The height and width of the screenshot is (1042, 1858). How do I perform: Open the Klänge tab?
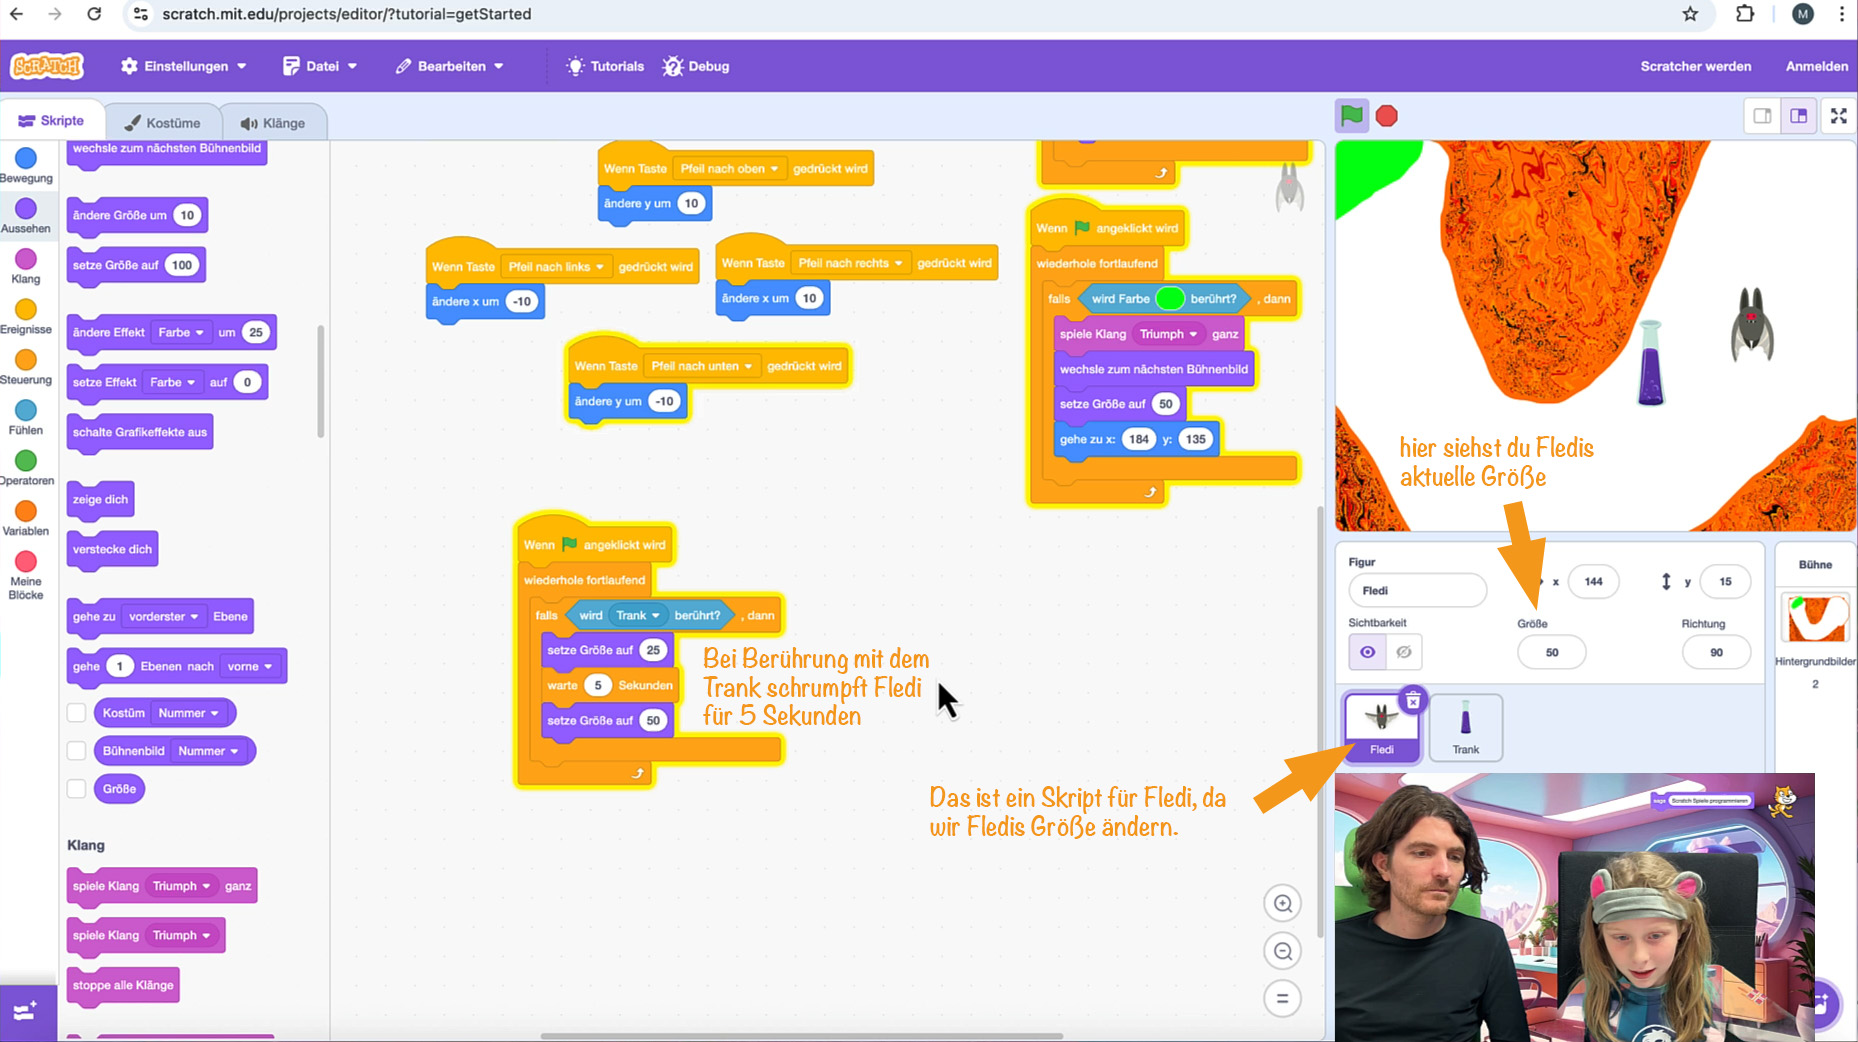click(273, 123)
